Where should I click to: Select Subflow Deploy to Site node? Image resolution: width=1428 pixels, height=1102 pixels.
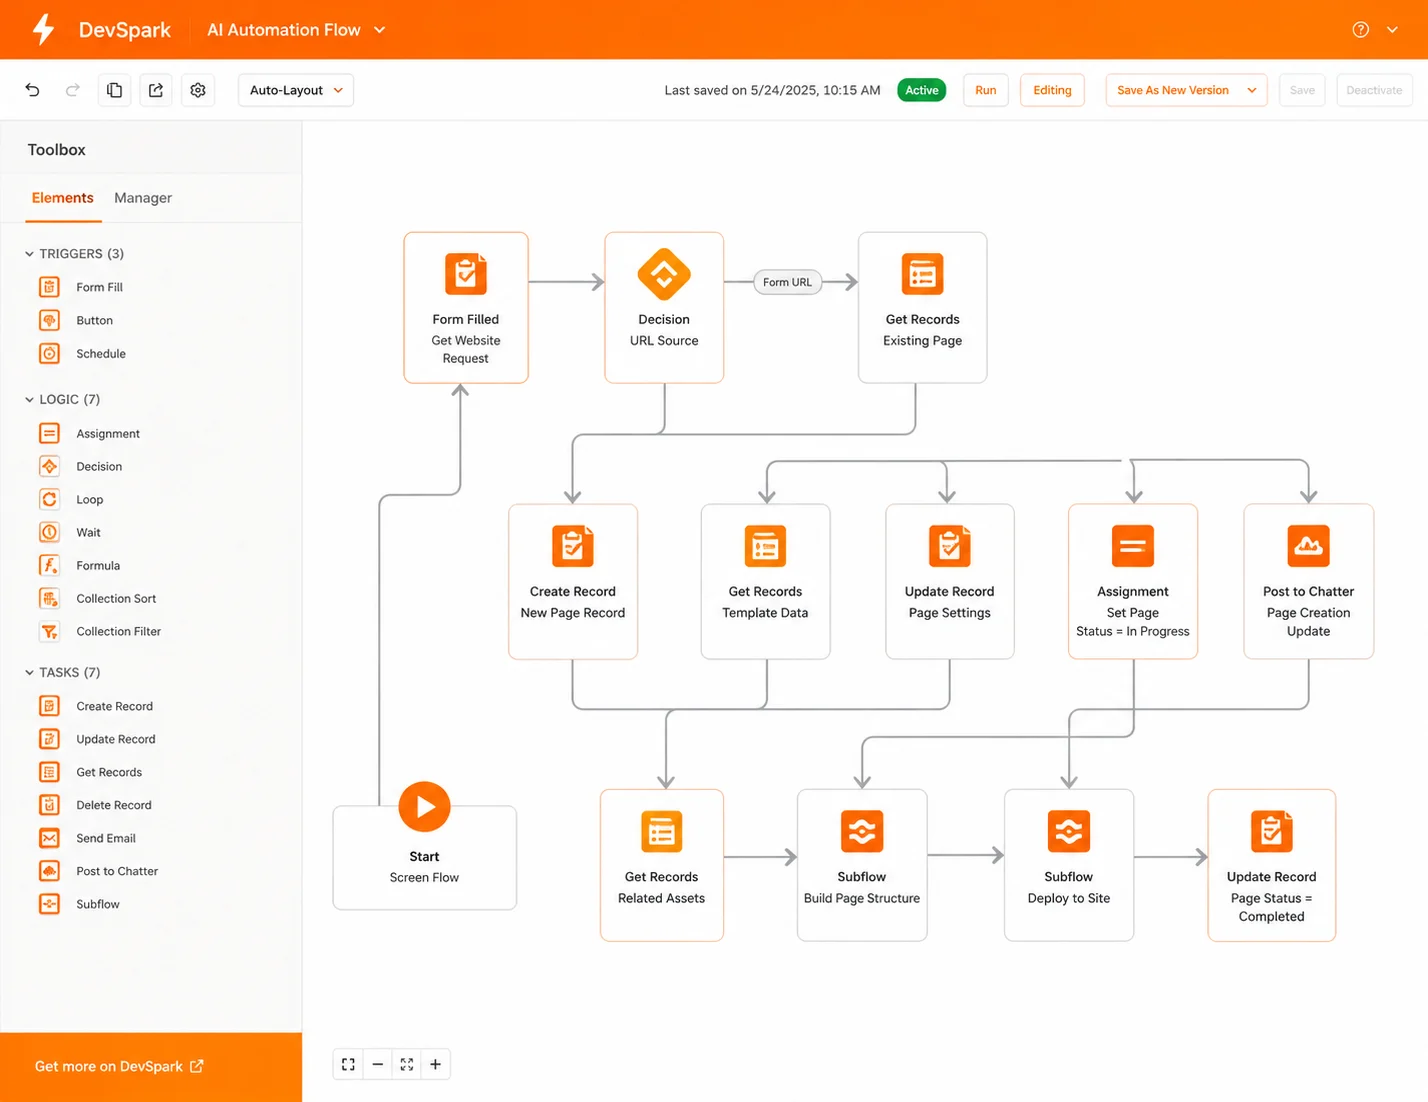(x=1069, y=865)
